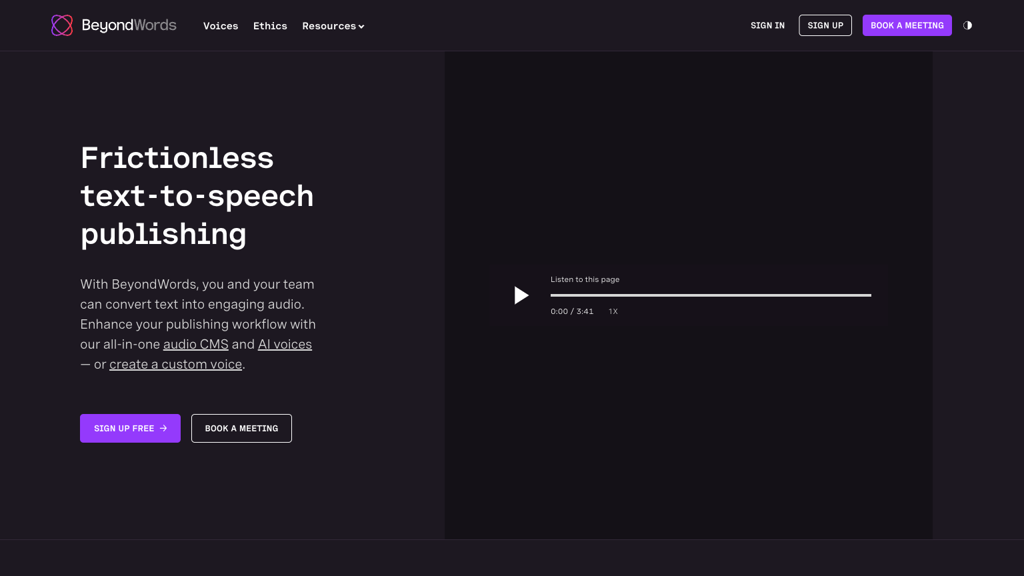1024x576 pixels.
Task: Click the 0:00 / 3:41 time display
Action: click(x=570, y=311)
